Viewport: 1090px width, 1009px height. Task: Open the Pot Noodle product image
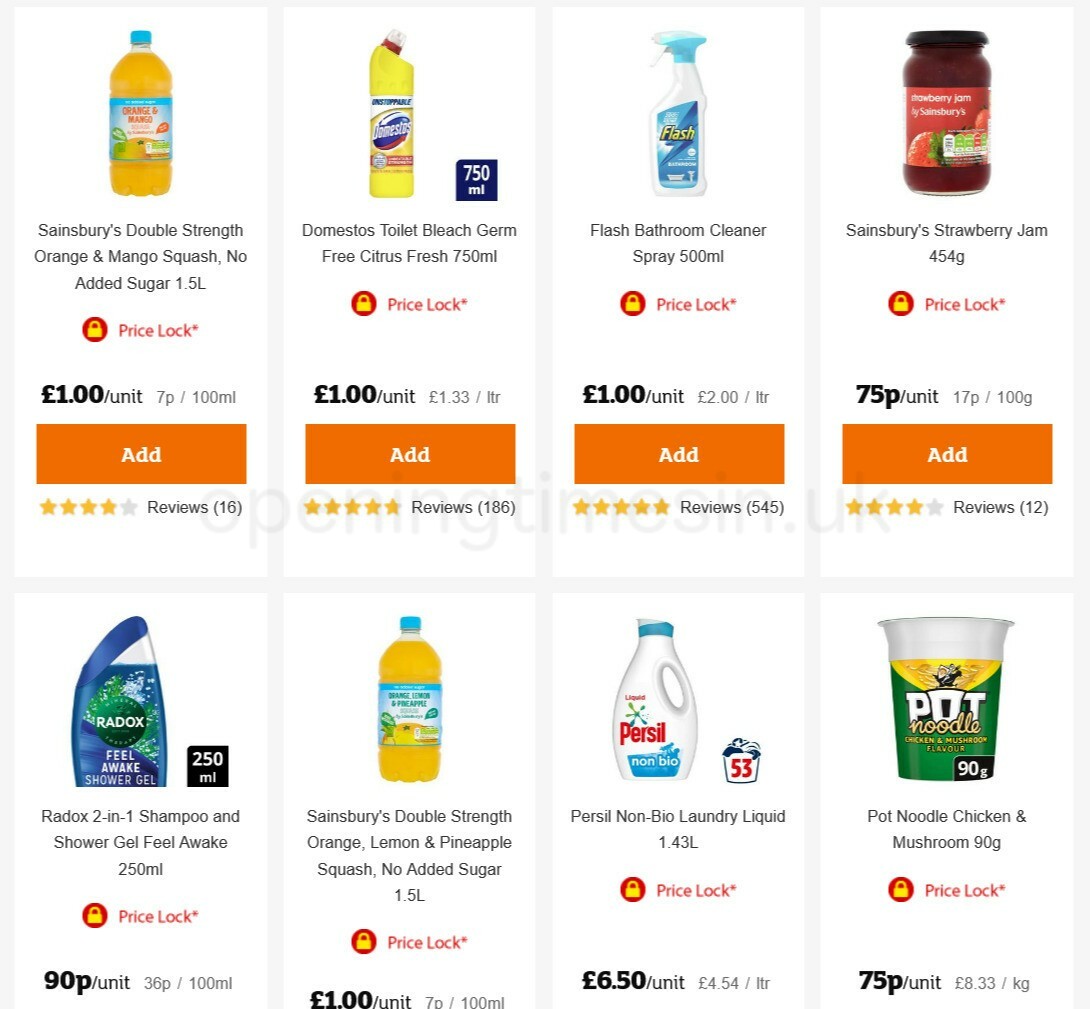947,700
